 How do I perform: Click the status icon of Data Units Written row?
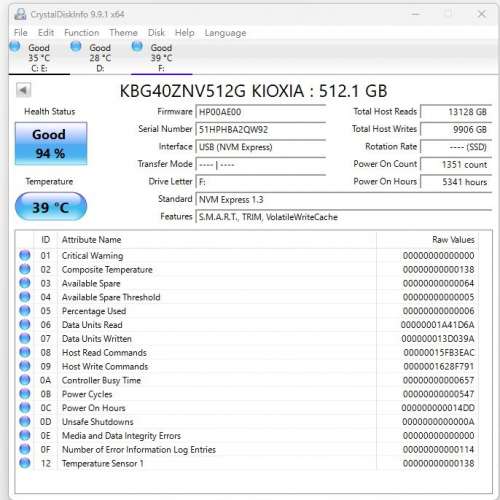point(25,338)
